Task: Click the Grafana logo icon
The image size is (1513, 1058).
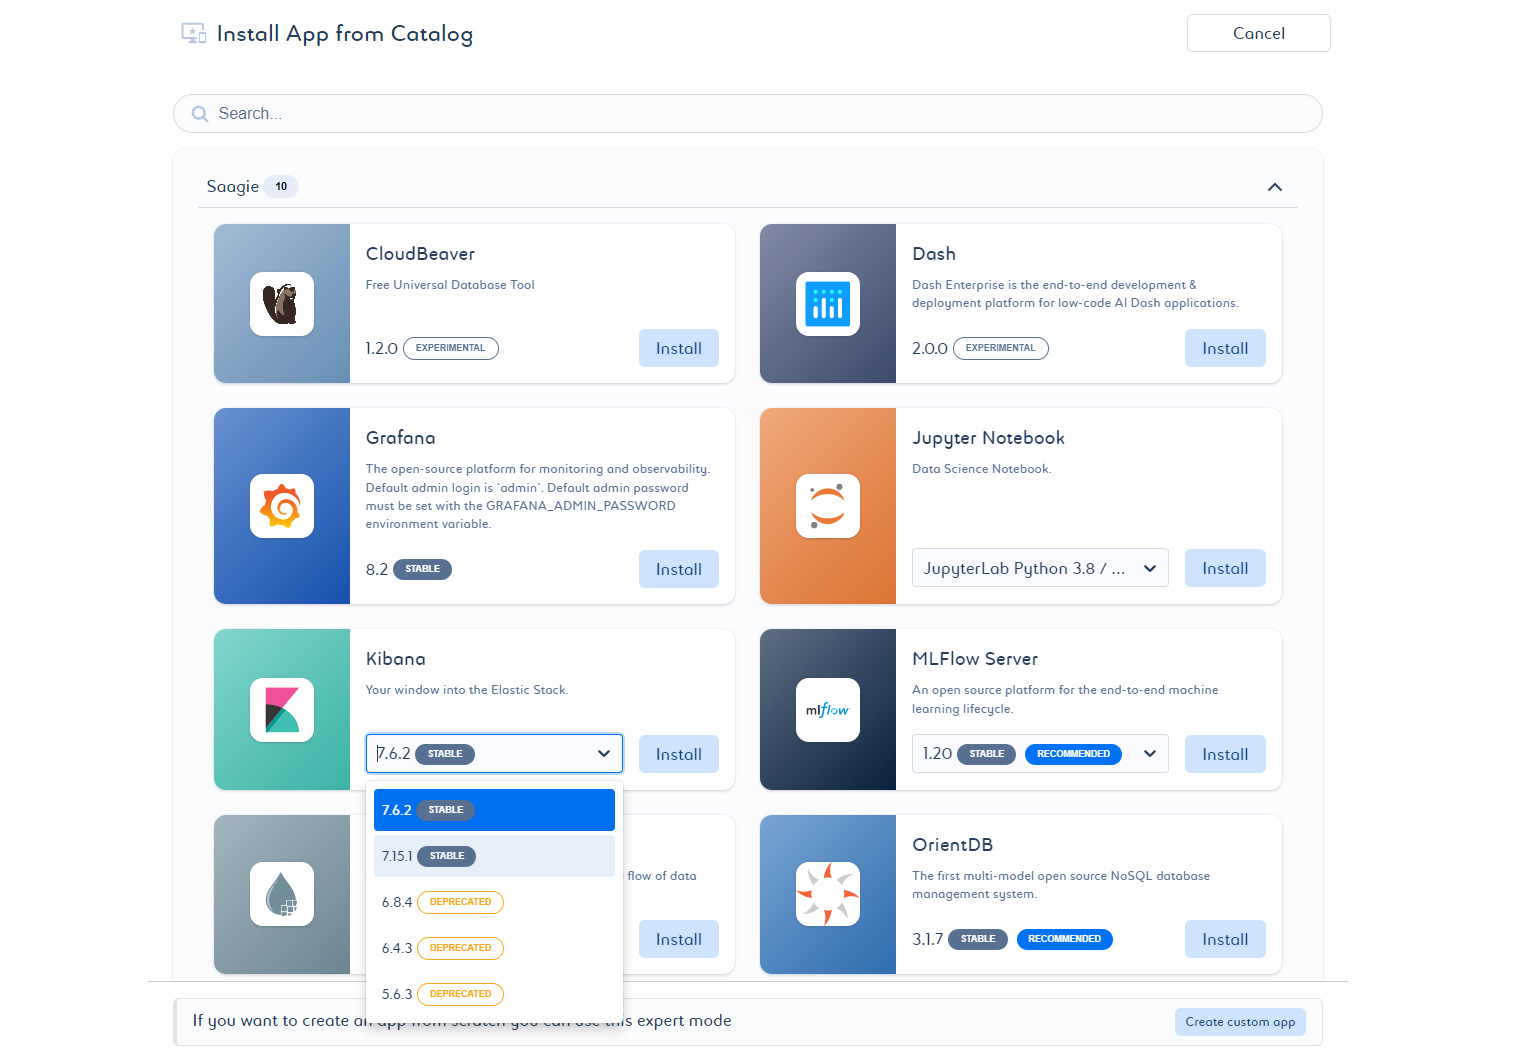Action: pos(282,506)
